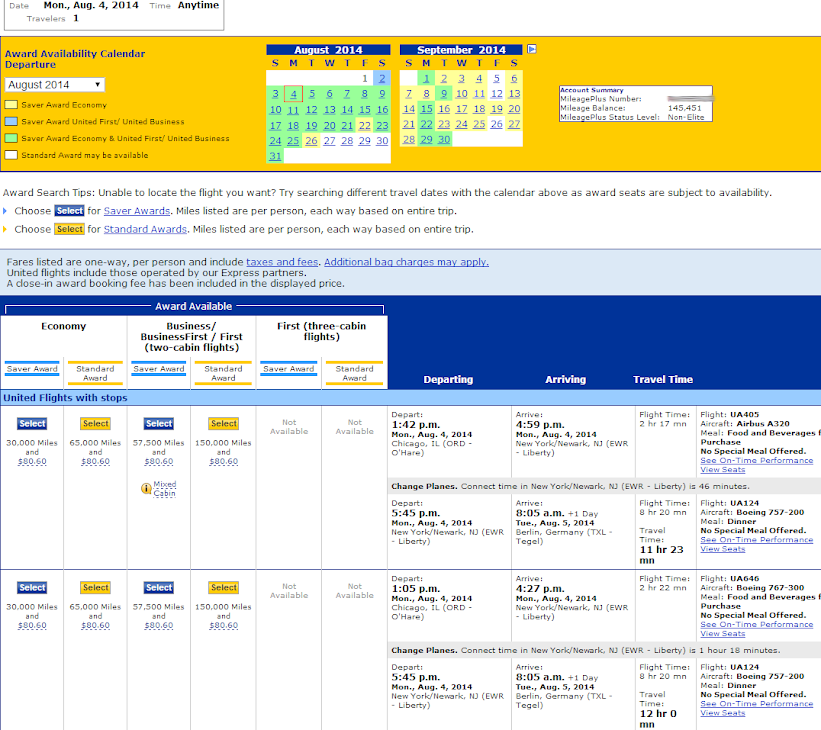Click First three-cabin Standard Award header
This screenshot has height=730, width=821.
click(x=354, y=373)
